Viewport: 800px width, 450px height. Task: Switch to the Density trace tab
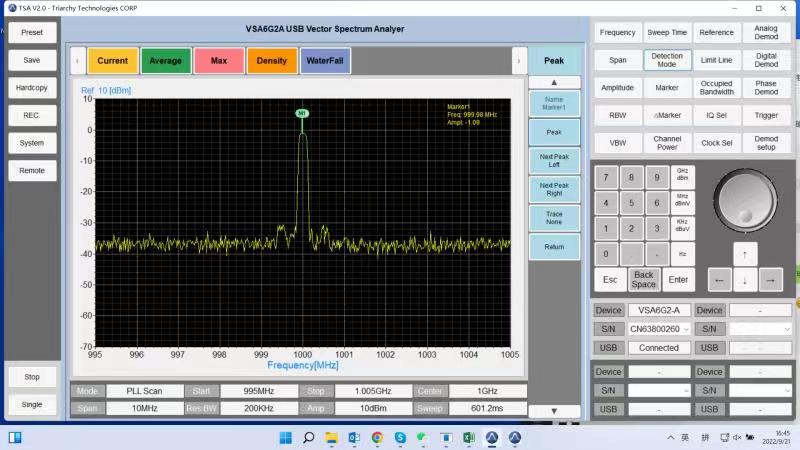point(271,61)
